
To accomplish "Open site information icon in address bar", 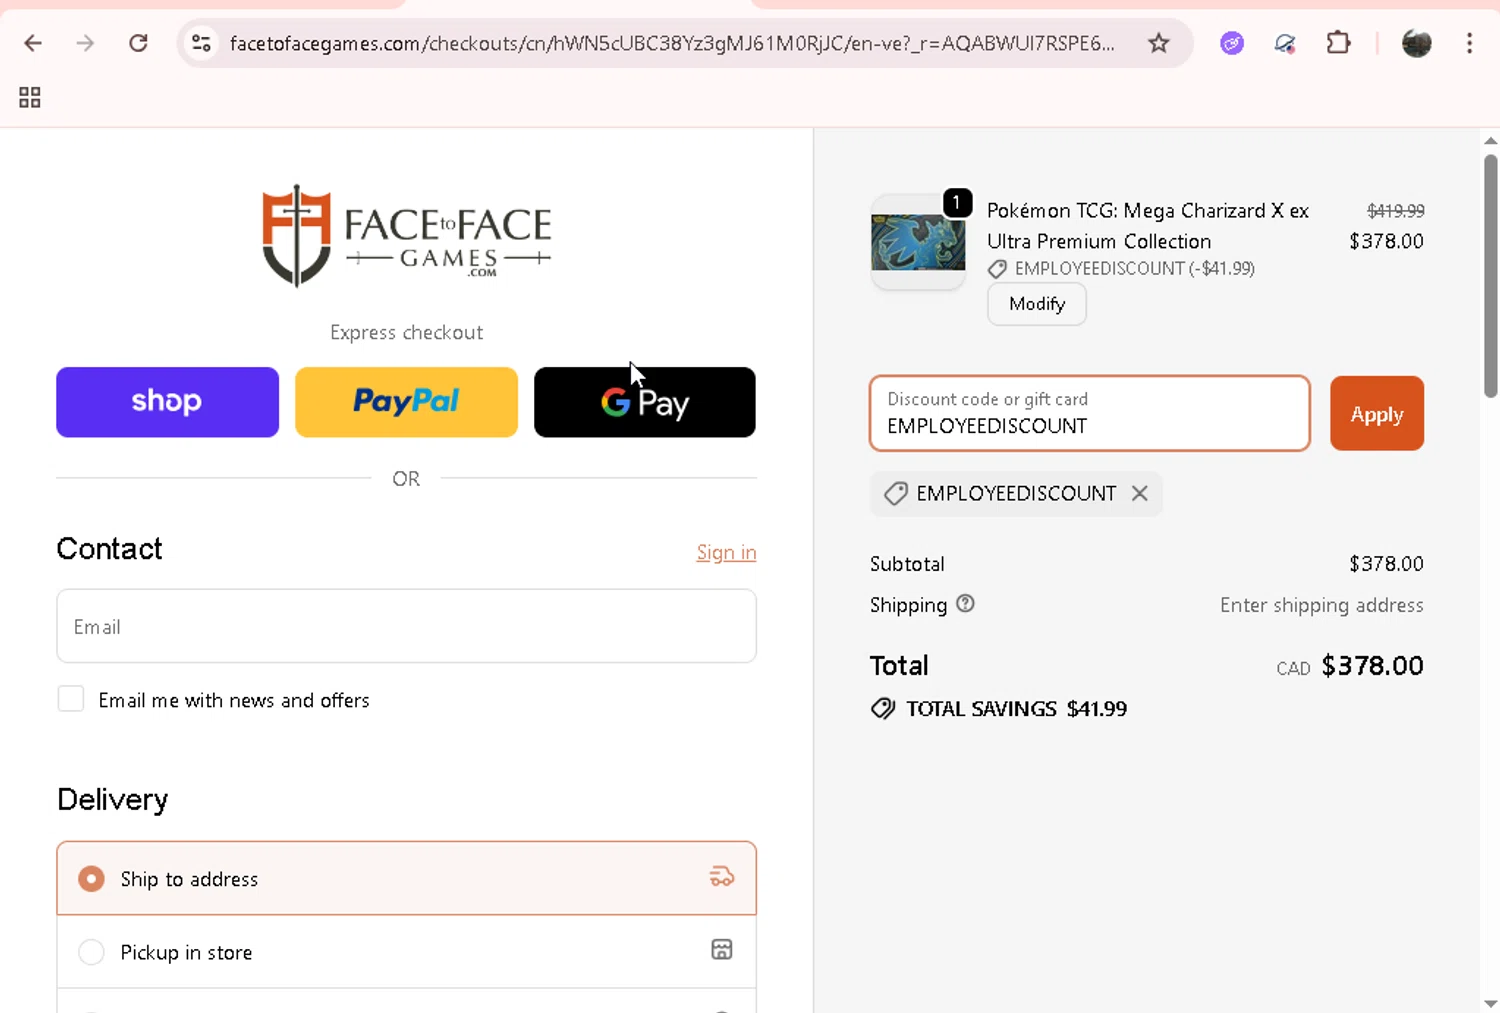I will (x=201, y=43).
